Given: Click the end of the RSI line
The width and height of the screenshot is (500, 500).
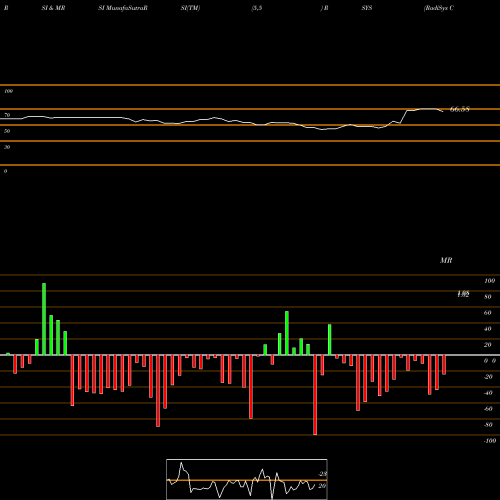Looking at the screenshot, I should pyautogui.click(x=443, y=111).
